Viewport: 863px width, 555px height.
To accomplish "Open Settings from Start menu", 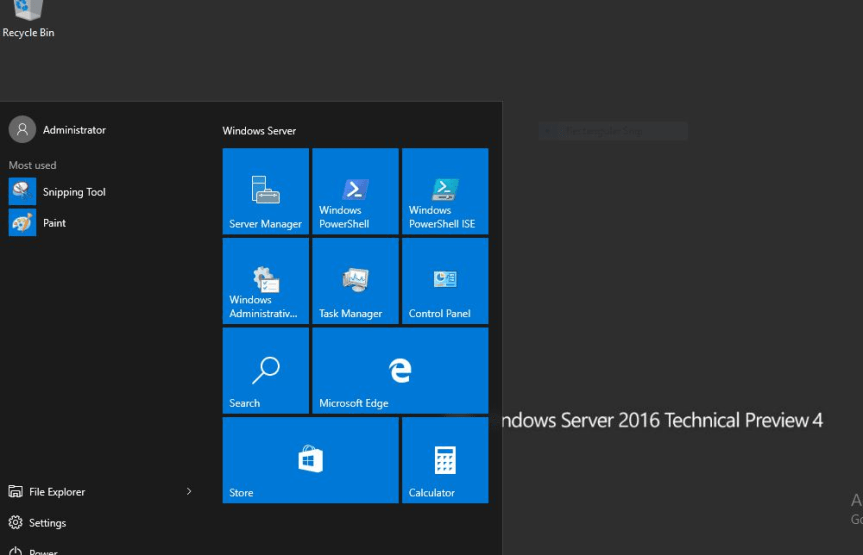I will coord(47,523).
